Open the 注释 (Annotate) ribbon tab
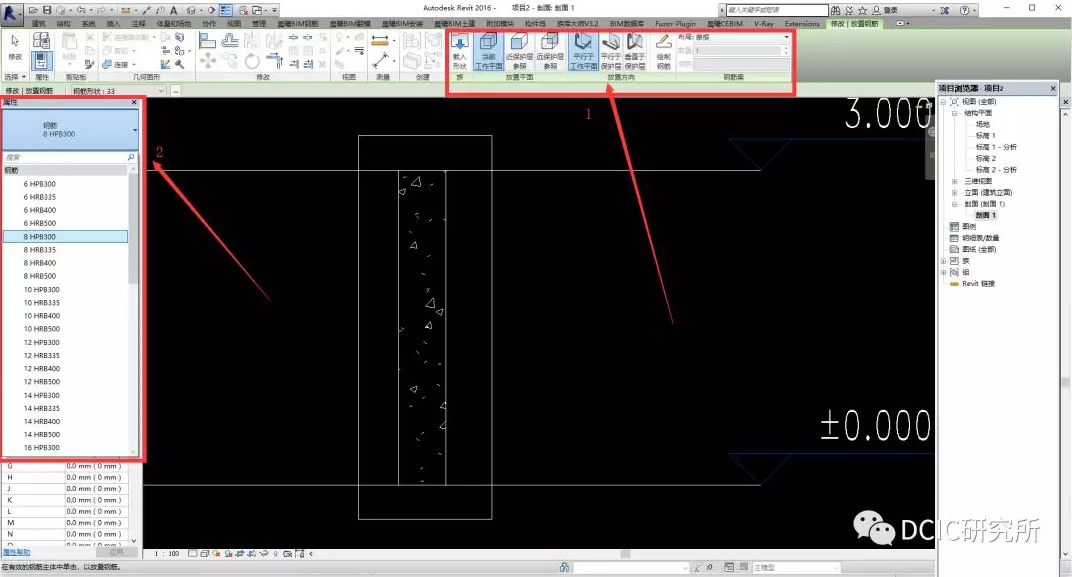1072x577 pixels. pyautogui.click(x=139, y=23)
